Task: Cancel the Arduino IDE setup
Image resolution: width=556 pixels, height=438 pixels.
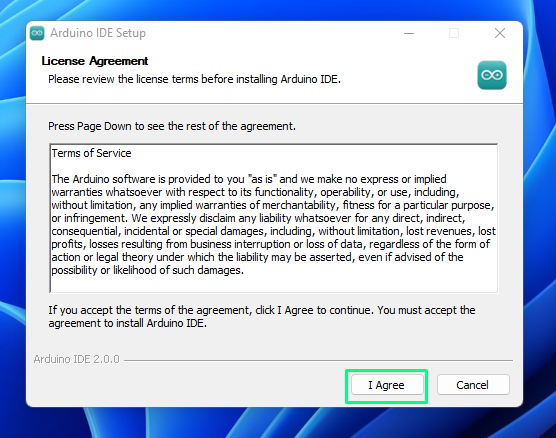Action: (473, 385)
